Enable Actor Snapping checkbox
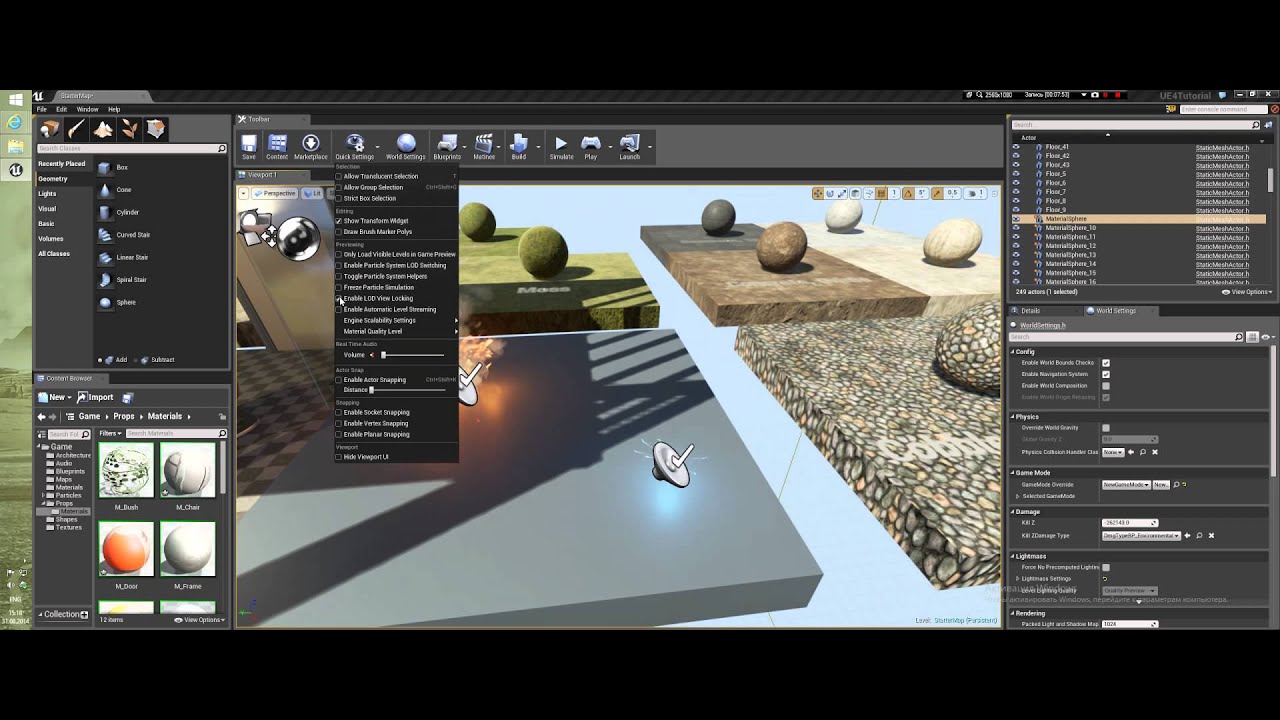 [x=338, y=380]
